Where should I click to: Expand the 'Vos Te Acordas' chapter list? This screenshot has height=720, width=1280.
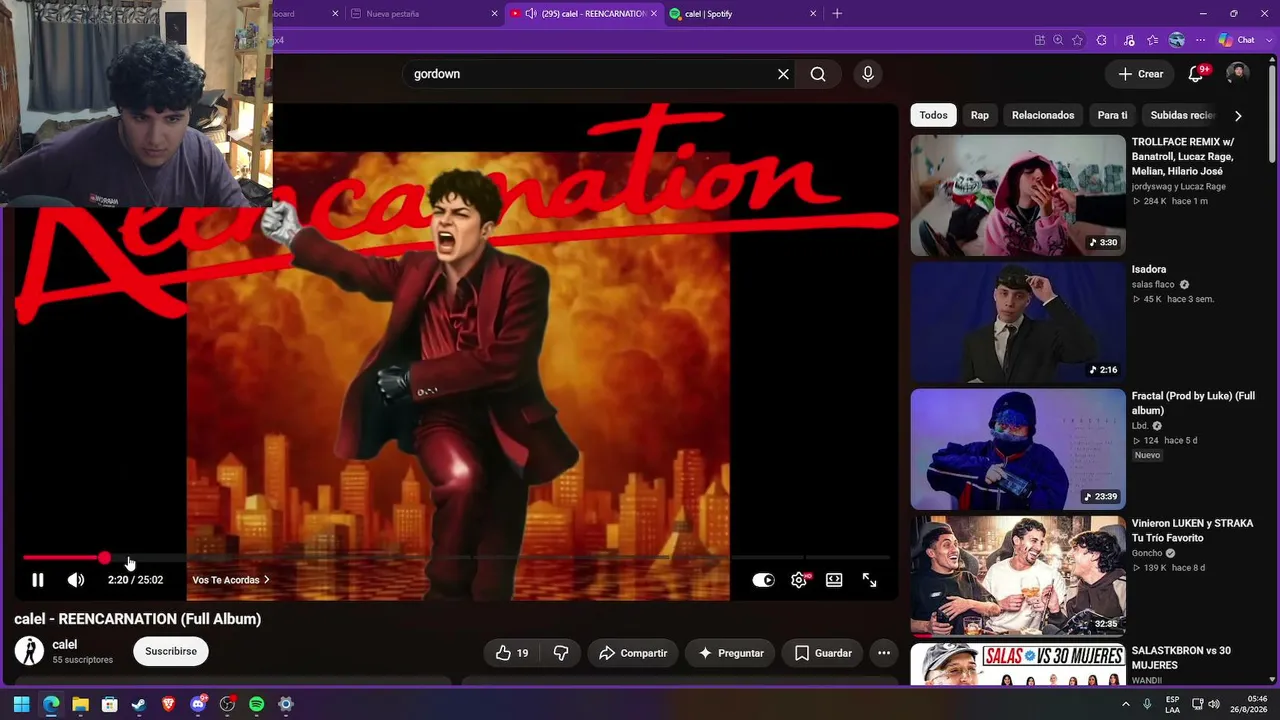pyautogui.click(x=231, y=580)
